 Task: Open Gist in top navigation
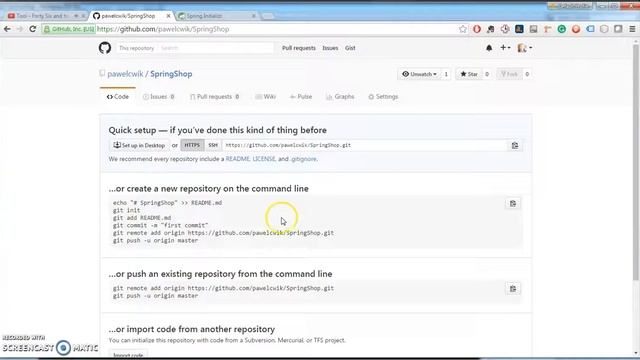[x=350, y=48]
